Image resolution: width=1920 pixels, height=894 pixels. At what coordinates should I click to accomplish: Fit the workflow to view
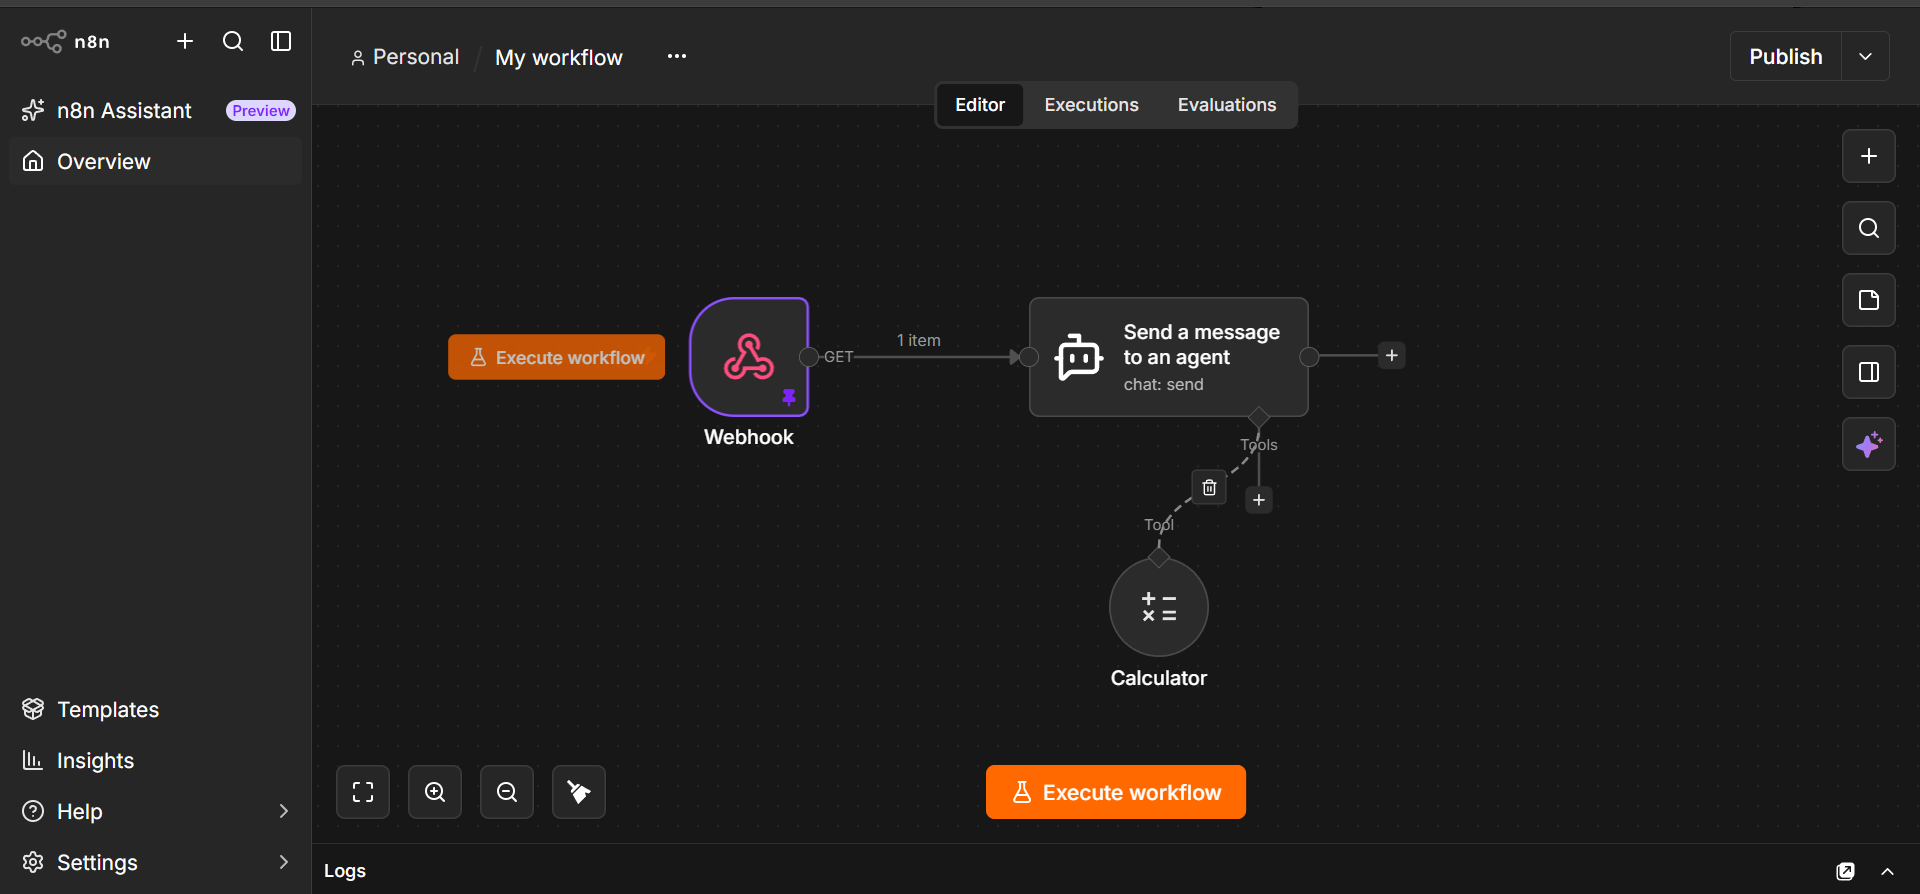pos(363,792)
